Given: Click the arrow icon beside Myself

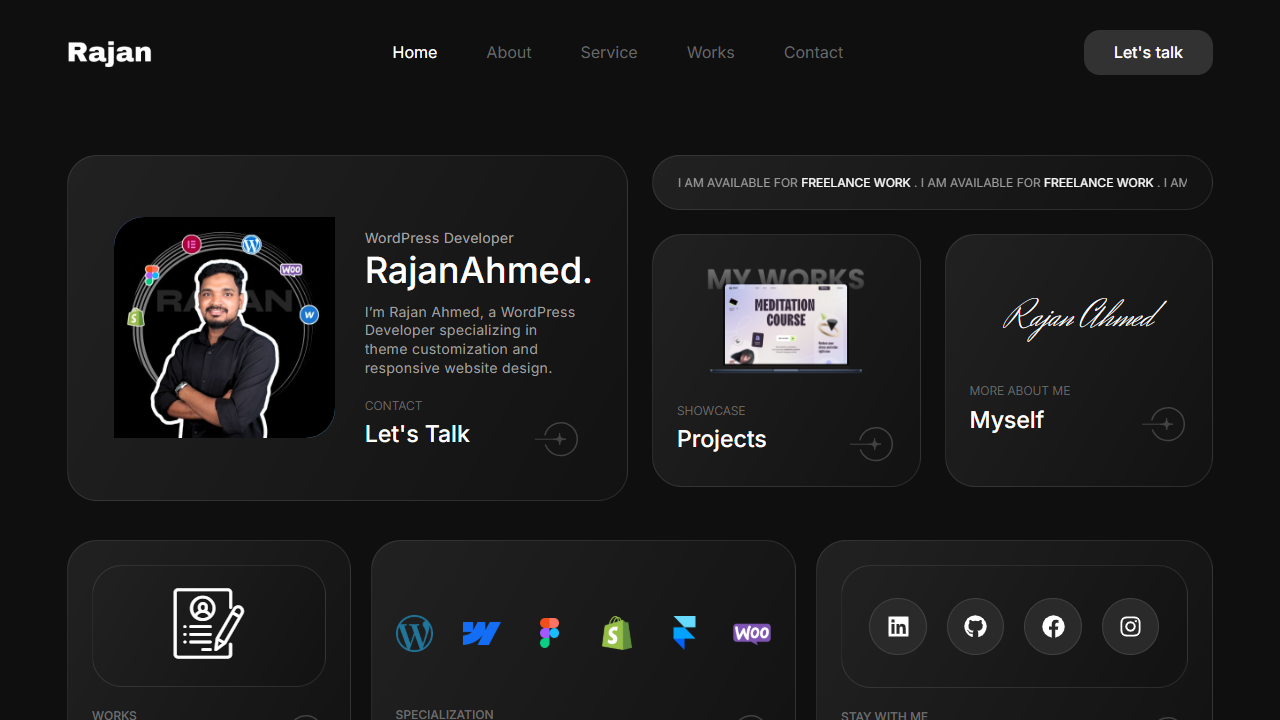Looking at the screenshot, I should pos(1164,424).
